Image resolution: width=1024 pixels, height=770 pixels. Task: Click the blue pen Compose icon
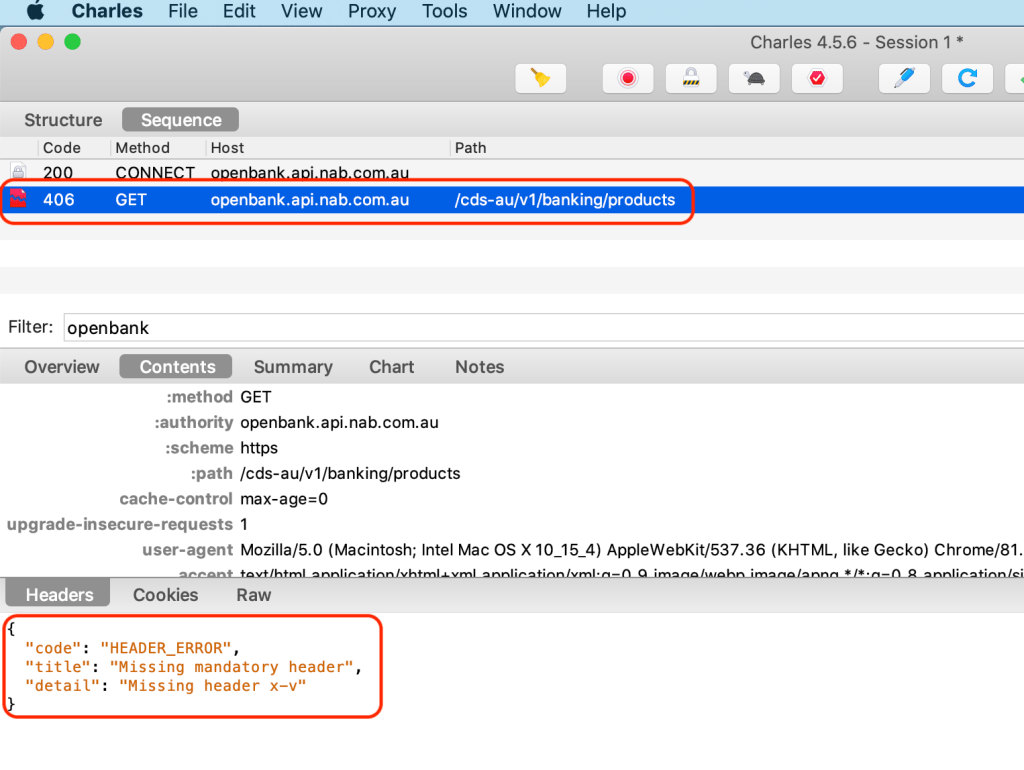904,78
